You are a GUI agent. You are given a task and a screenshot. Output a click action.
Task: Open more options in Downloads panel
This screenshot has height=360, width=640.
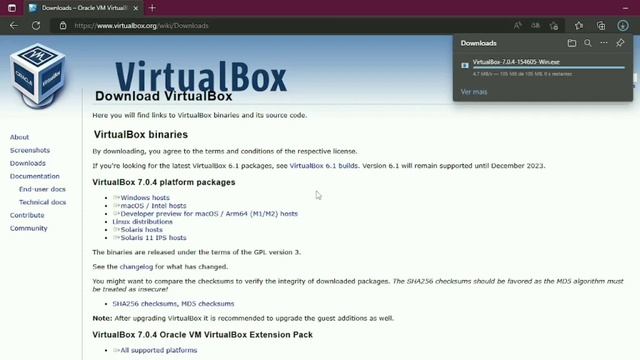point(604,43)
